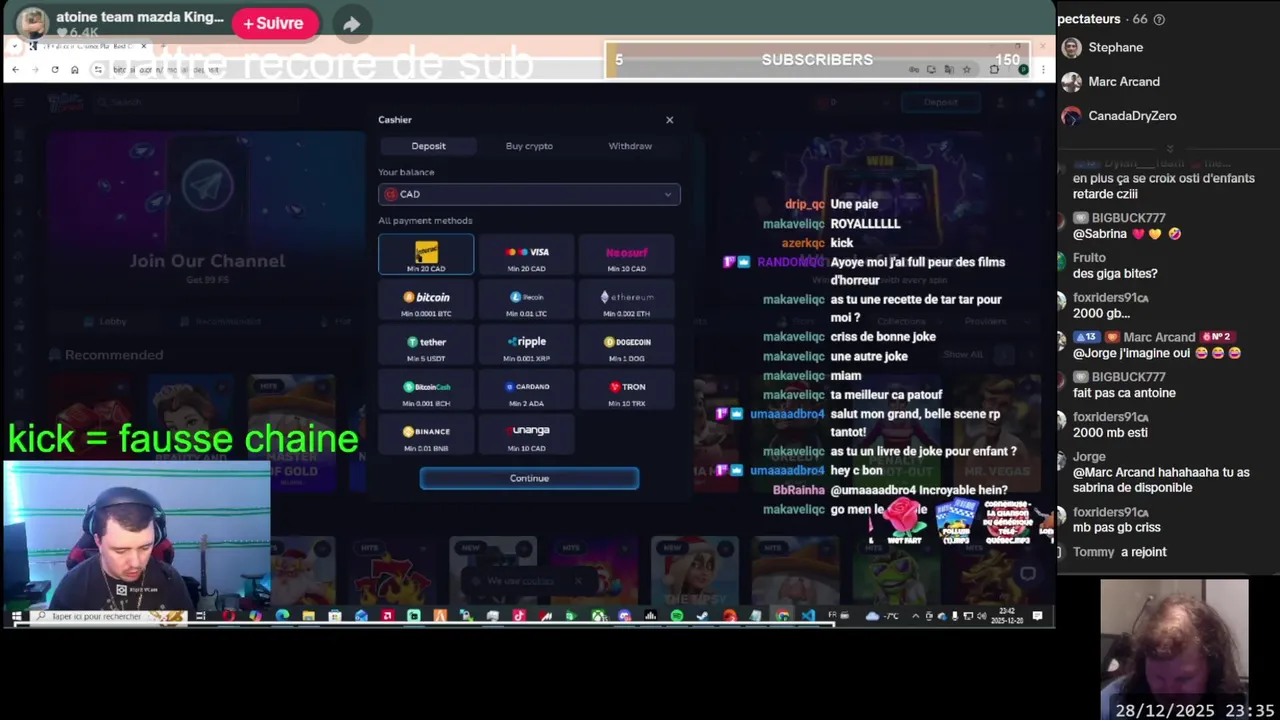Open the Deposit tab in Cashier

click(428, 146)
